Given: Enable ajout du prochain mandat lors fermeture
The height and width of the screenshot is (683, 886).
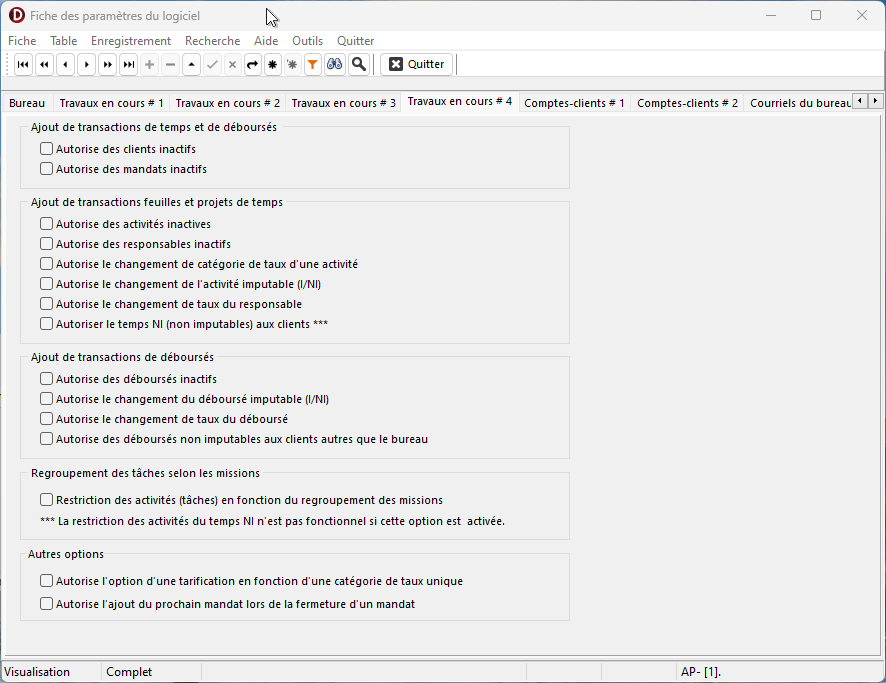Looking at the screenshot, I should click(46, 604).
